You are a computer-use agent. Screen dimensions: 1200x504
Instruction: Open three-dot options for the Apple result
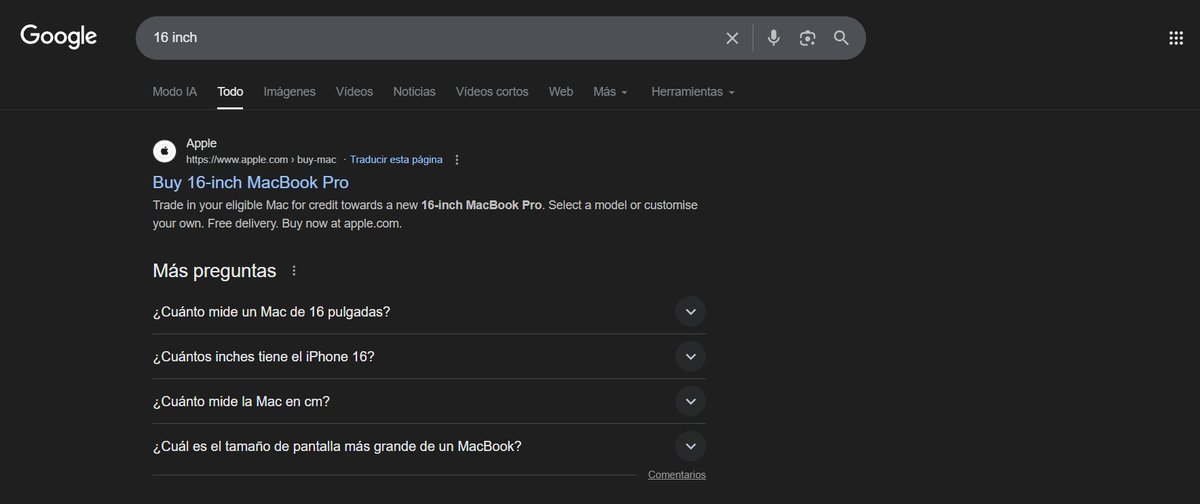(x=457, y=160)
